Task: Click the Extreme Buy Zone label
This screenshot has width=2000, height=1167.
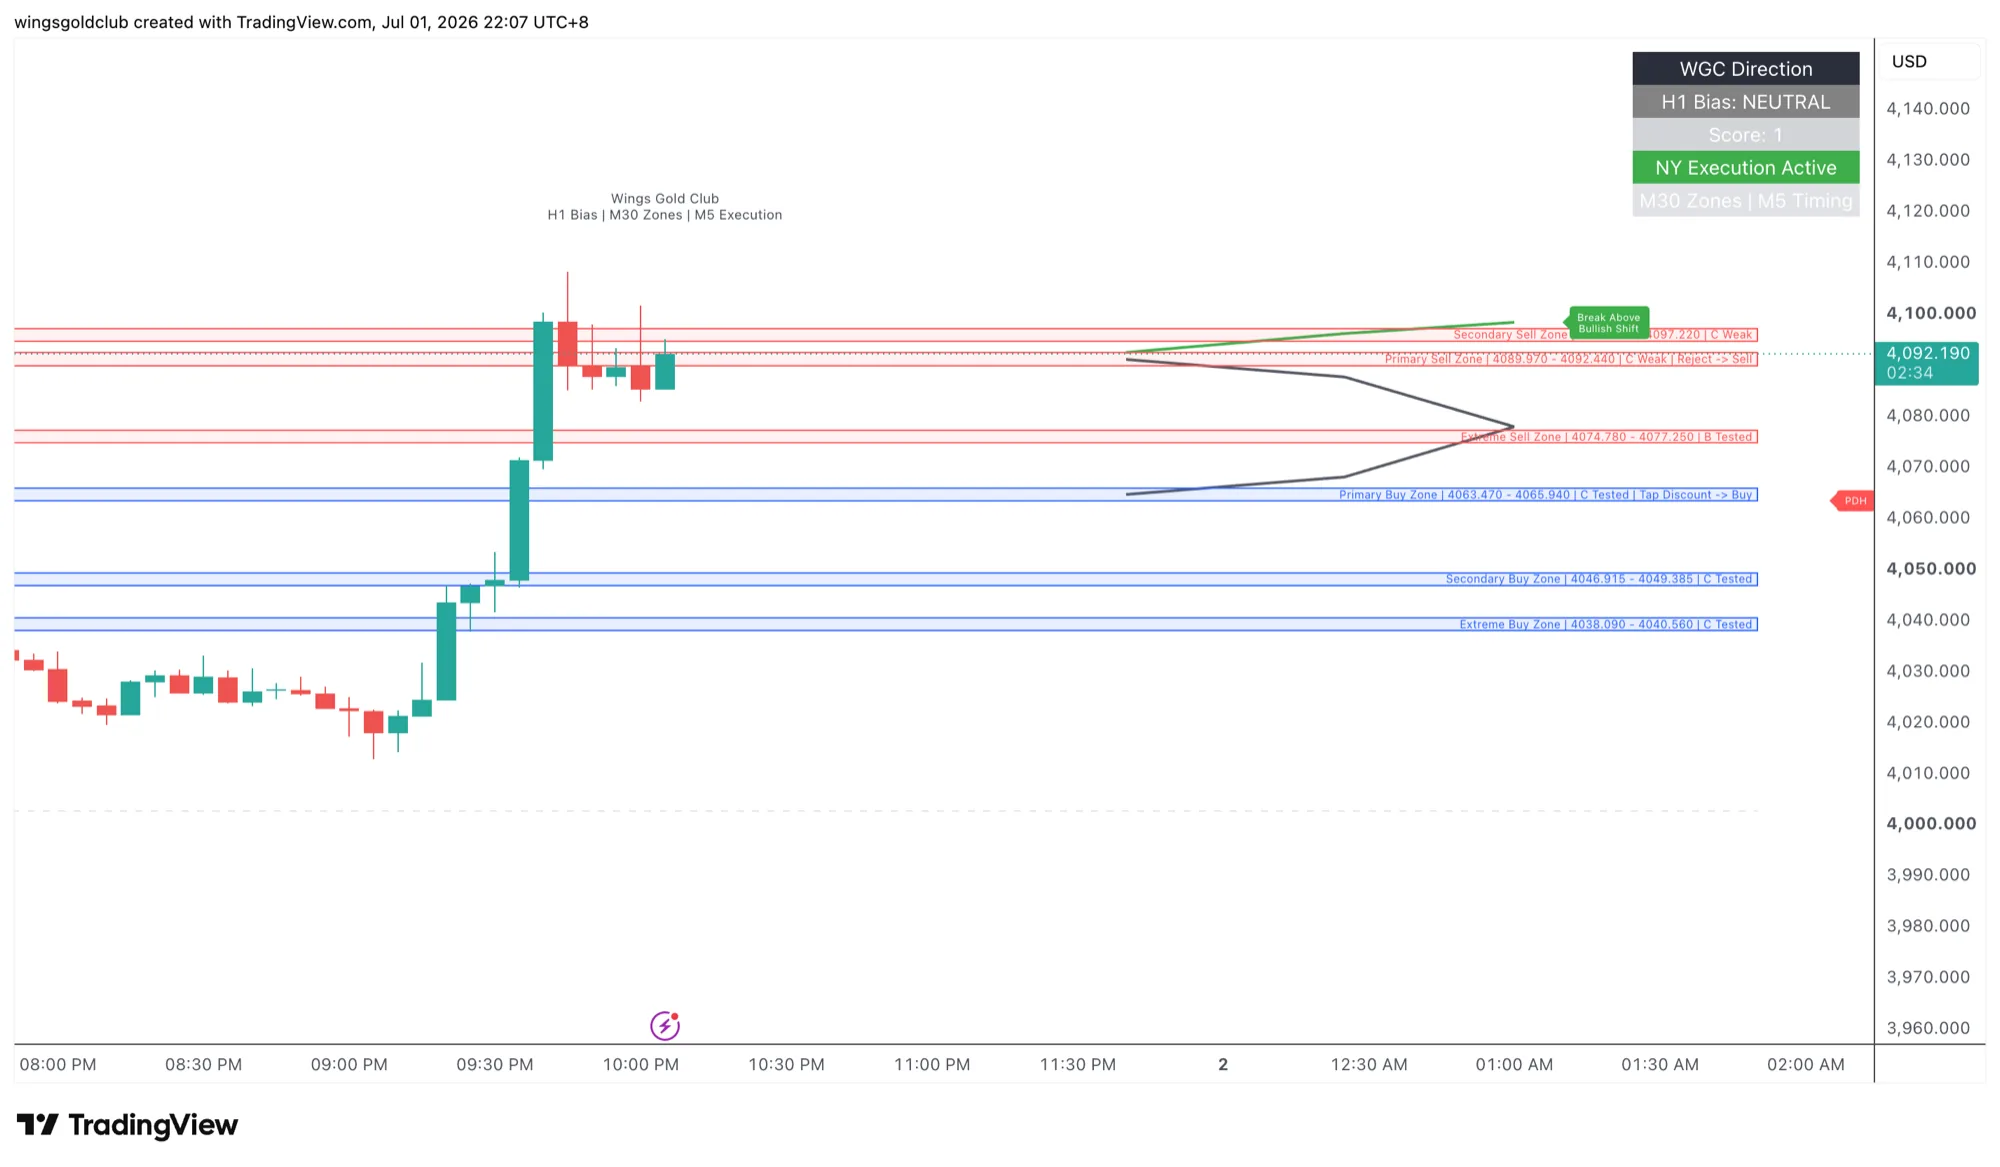Action: [x=1606, y=624]
